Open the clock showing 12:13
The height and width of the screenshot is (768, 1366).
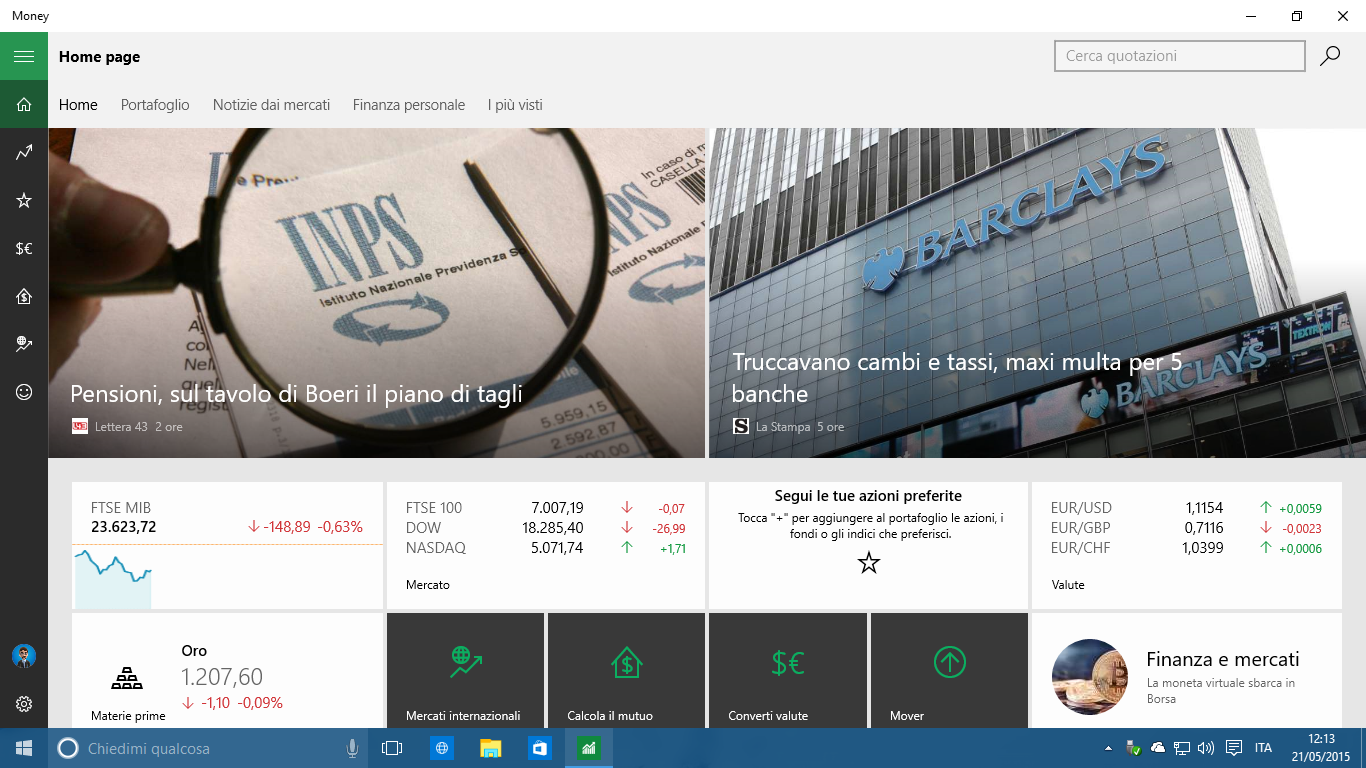coord(1321,748)
